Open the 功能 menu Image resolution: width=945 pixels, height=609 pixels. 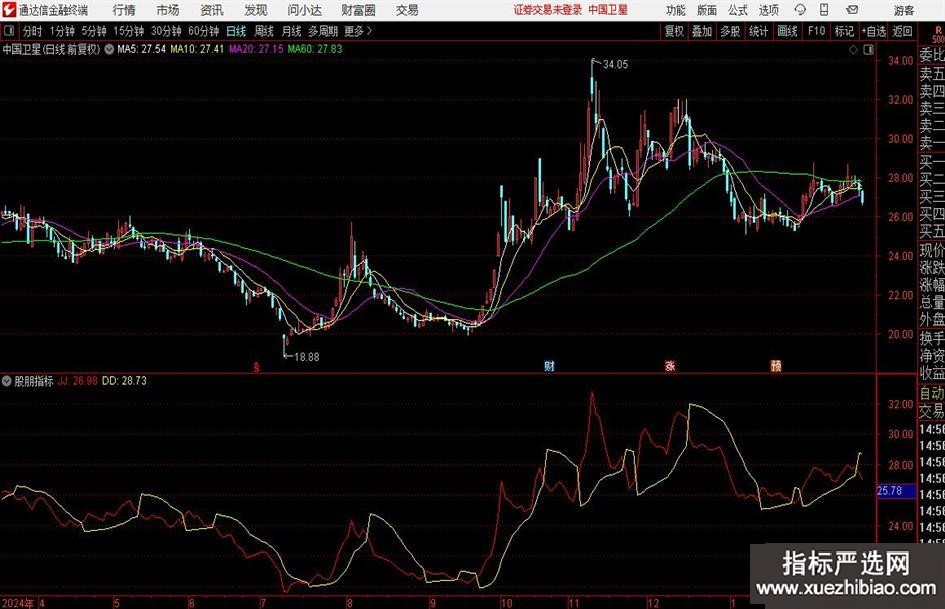pos(676,10)
